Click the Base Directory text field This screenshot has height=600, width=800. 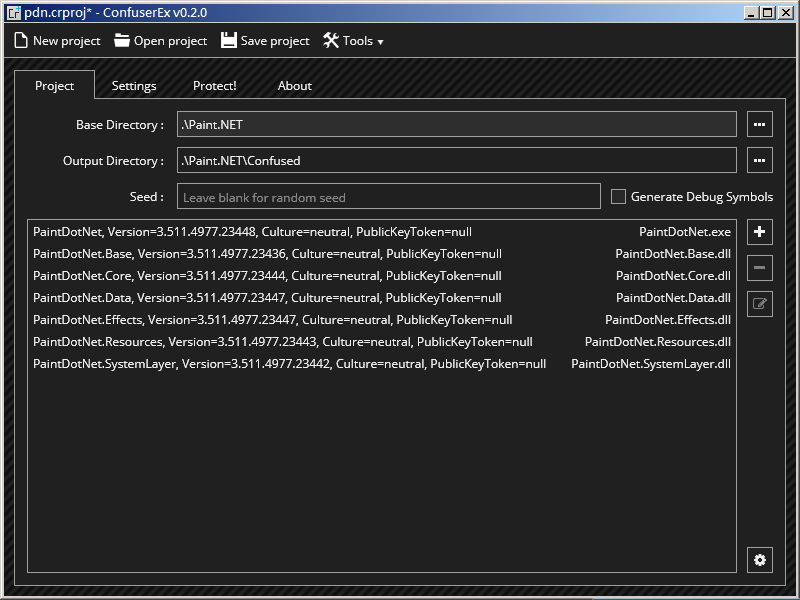pos(457,124)
